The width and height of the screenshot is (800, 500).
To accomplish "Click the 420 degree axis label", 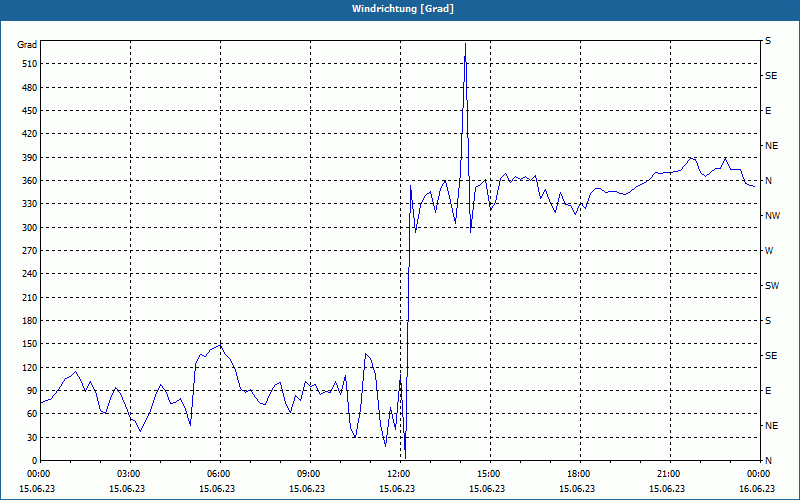I will (x=30, y=134).
